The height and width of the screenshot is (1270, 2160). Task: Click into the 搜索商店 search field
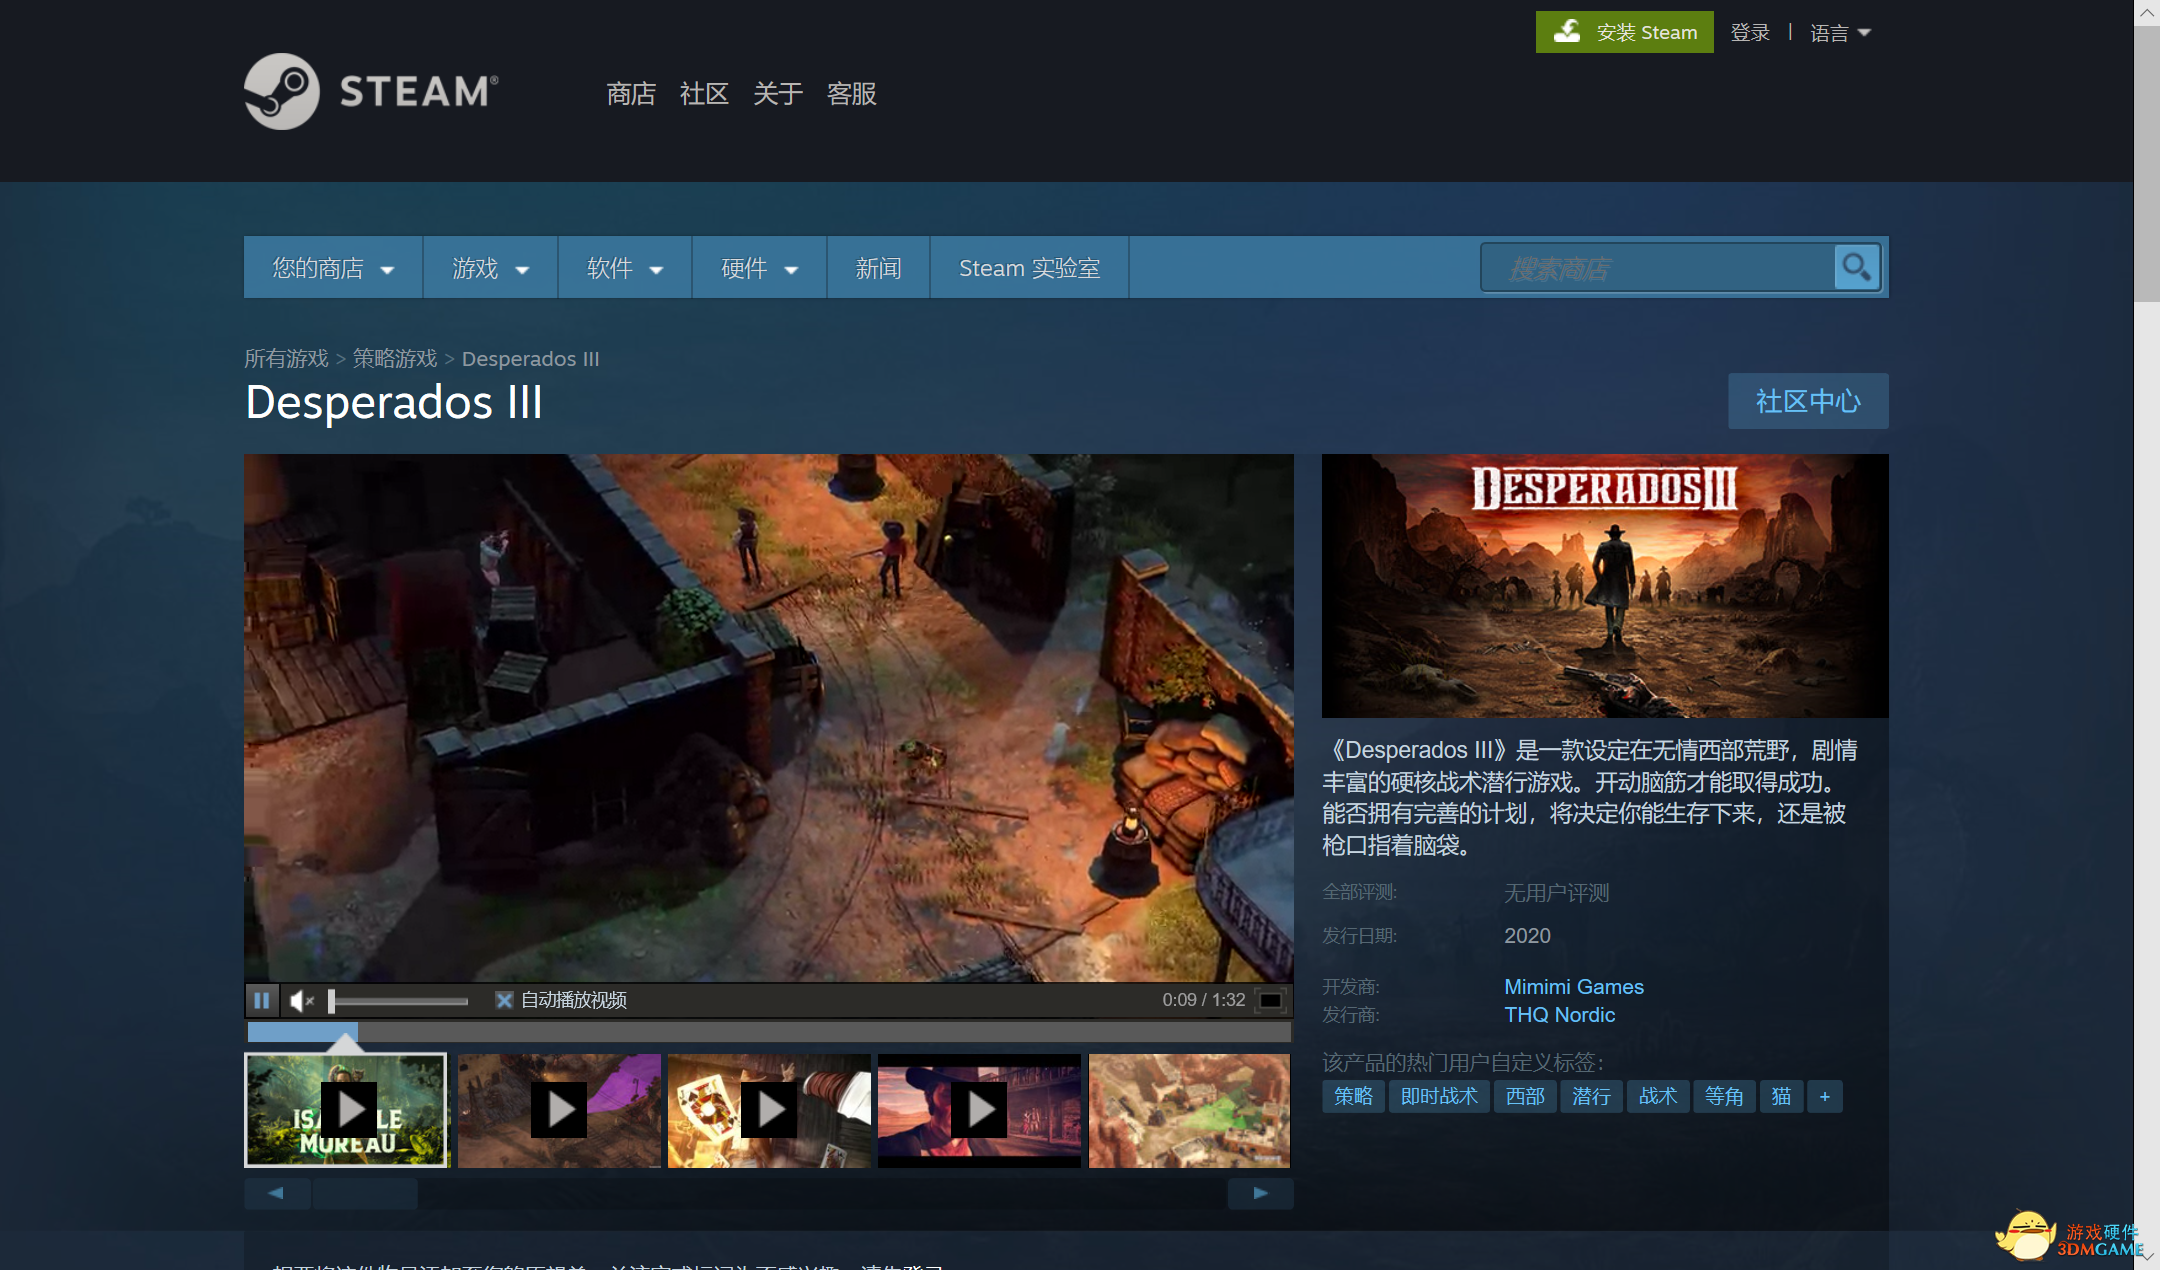[1658, 268]
